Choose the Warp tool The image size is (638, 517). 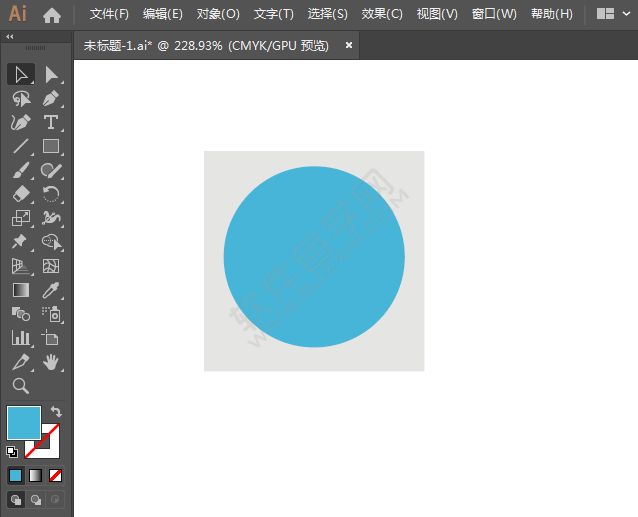click(x=51, y=218)
